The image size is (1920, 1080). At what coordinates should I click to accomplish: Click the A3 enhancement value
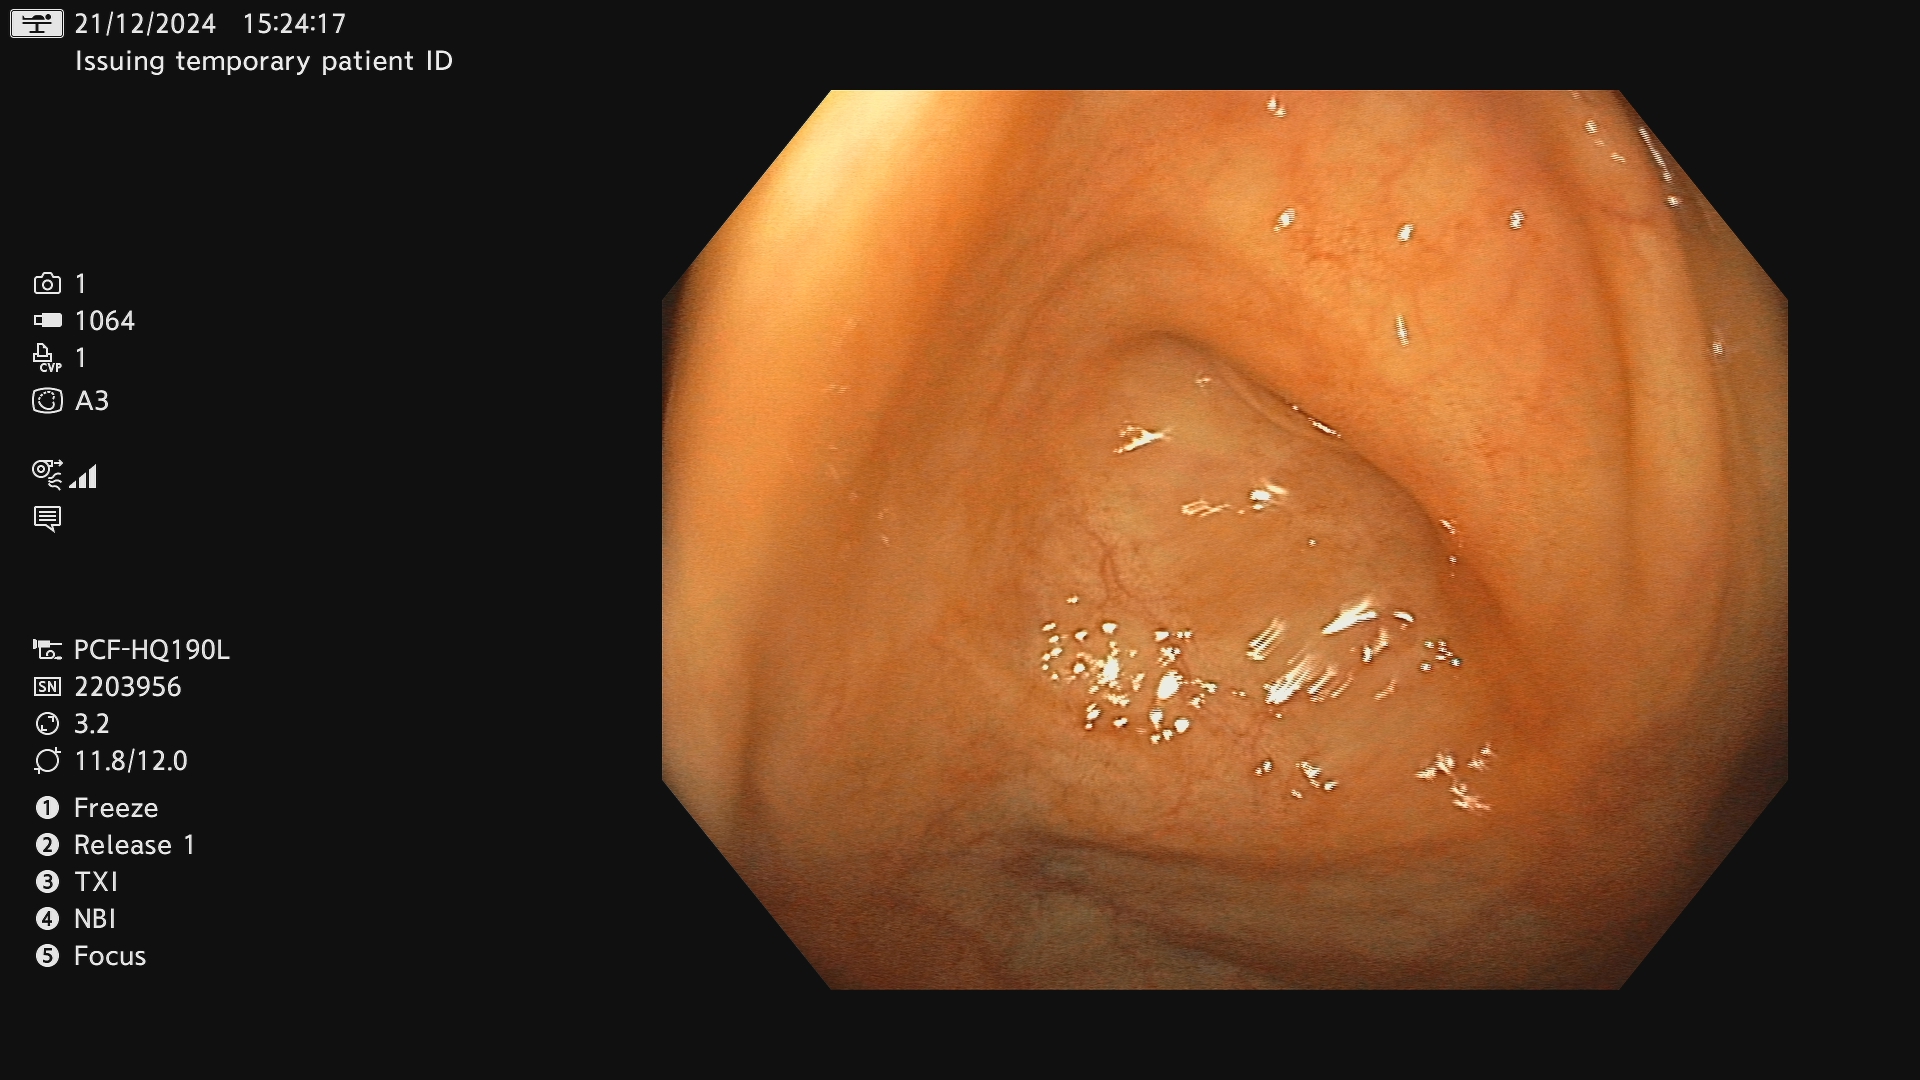(x=92, y=401)
